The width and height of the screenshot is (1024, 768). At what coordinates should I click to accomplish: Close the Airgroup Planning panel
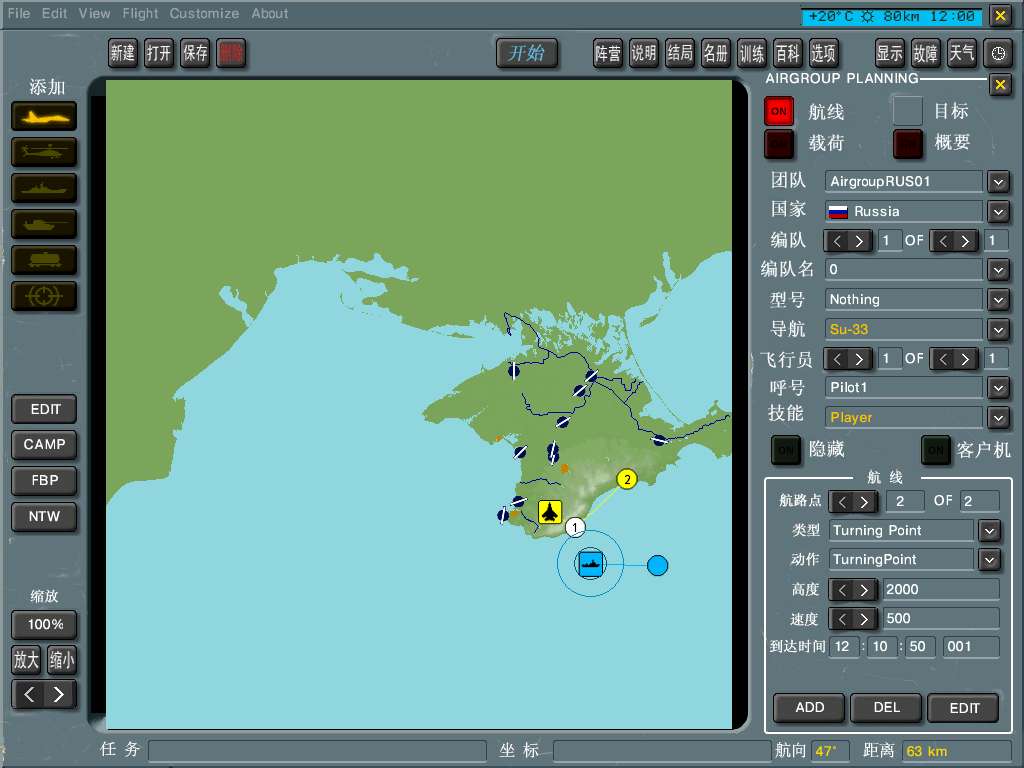point(1000,85)
